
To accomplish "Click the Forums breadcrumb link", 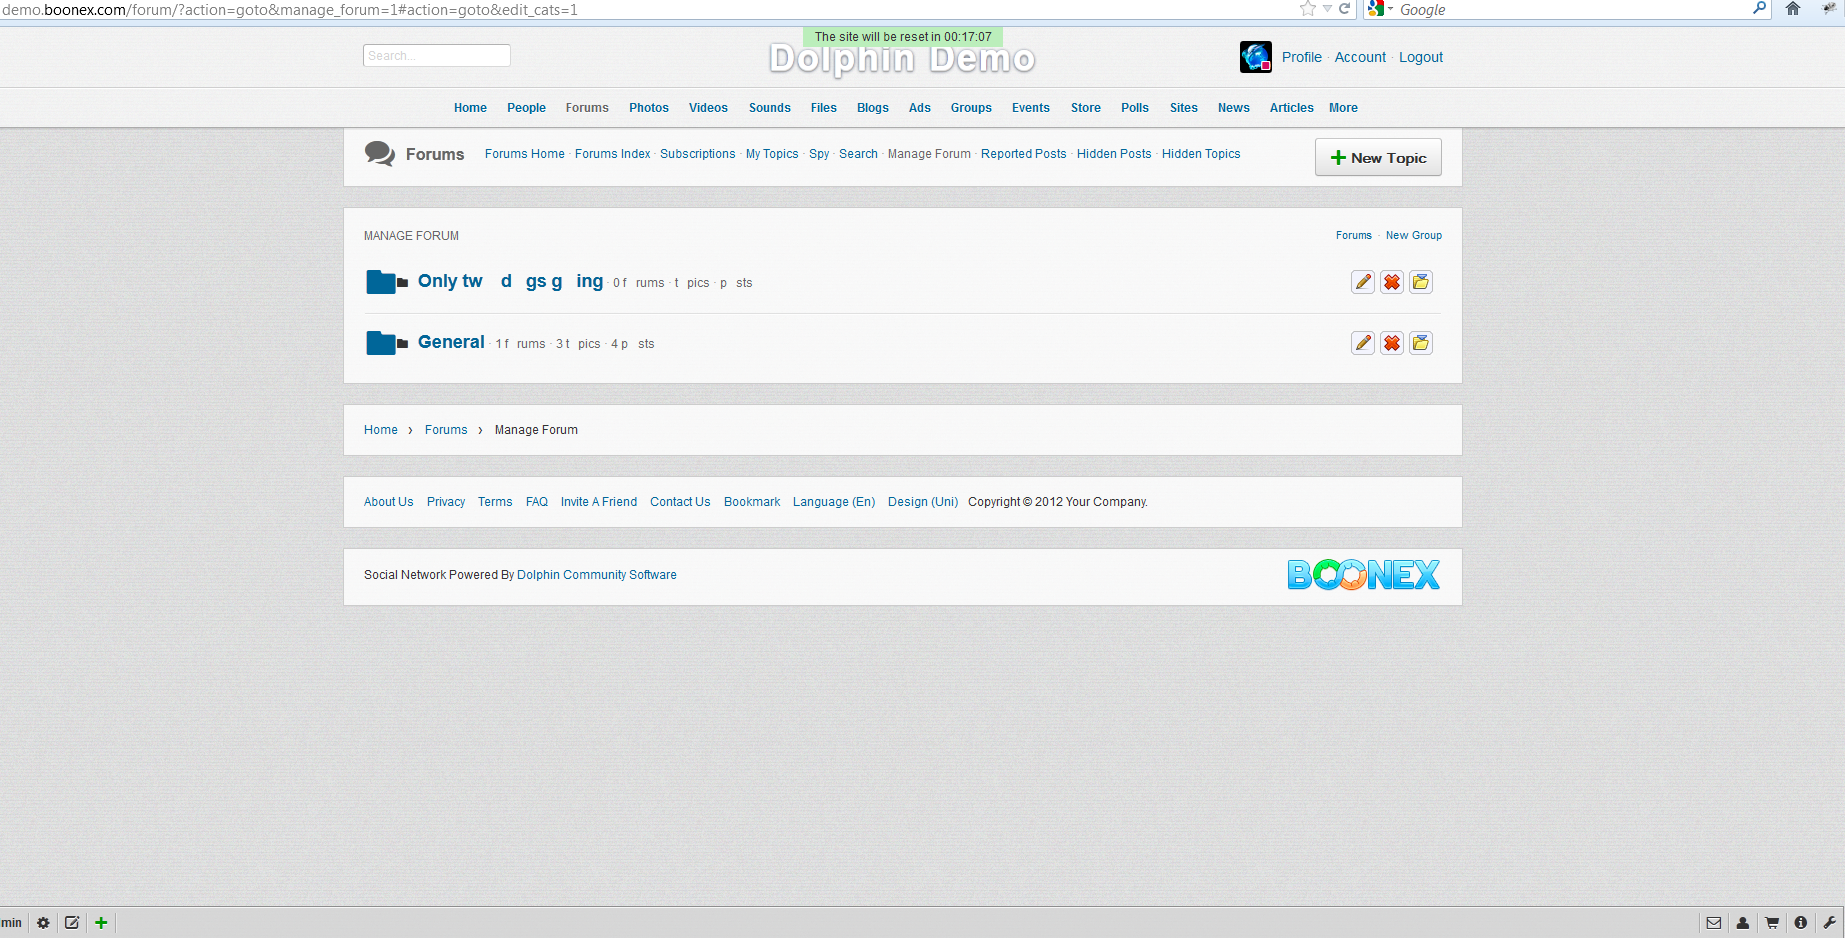I will (x=446, y=430).
